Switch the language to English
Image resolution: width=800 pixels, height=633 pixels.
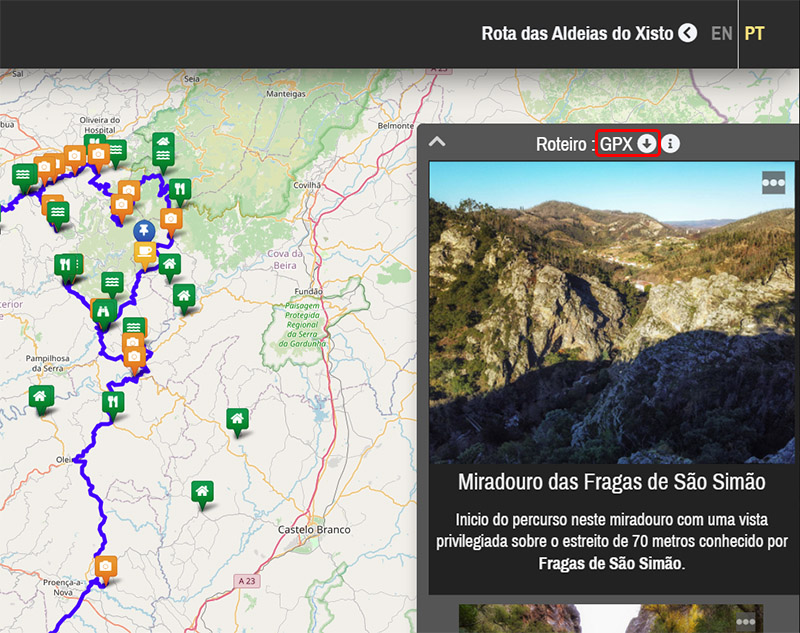(721, 34)
